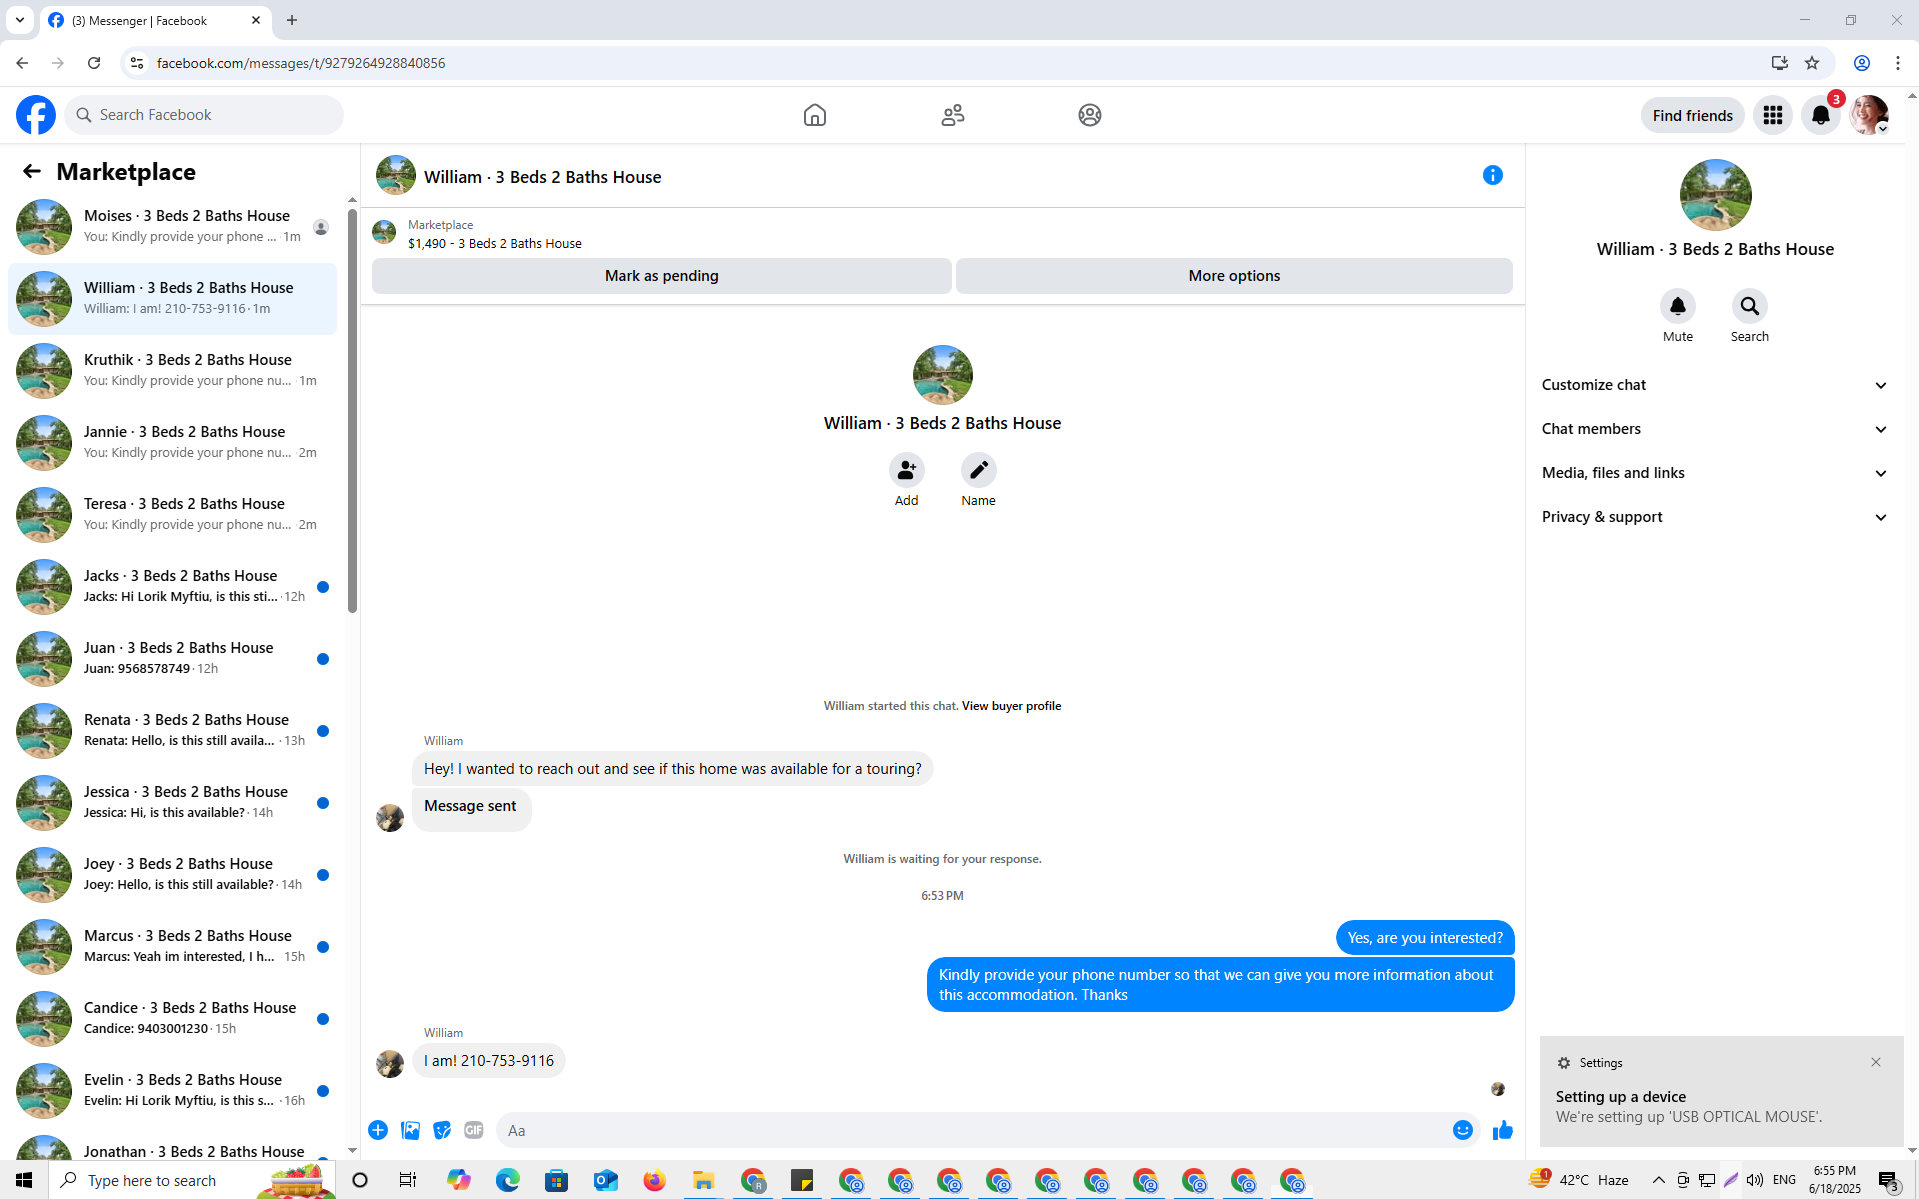1919x1199 pixels.
Task: Click the Add people icon
Action: pyautogui.click(x=907, y=470)
